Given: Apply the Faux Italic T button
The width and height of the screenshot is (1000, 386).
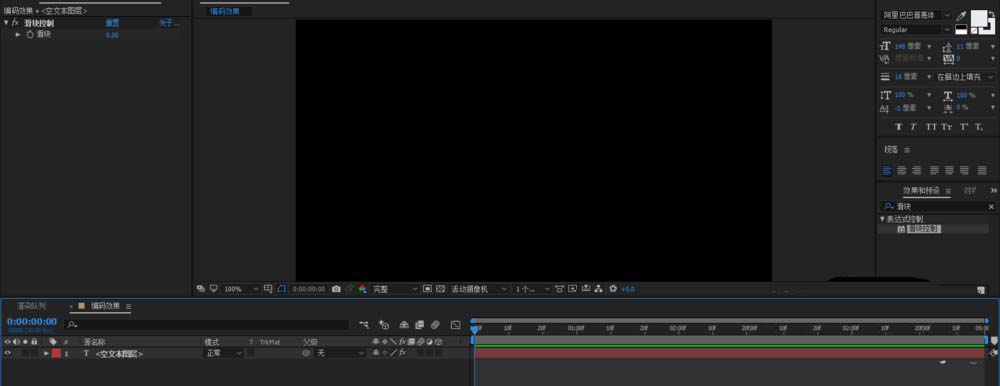Looking at the screenshot, I should 913,127.
